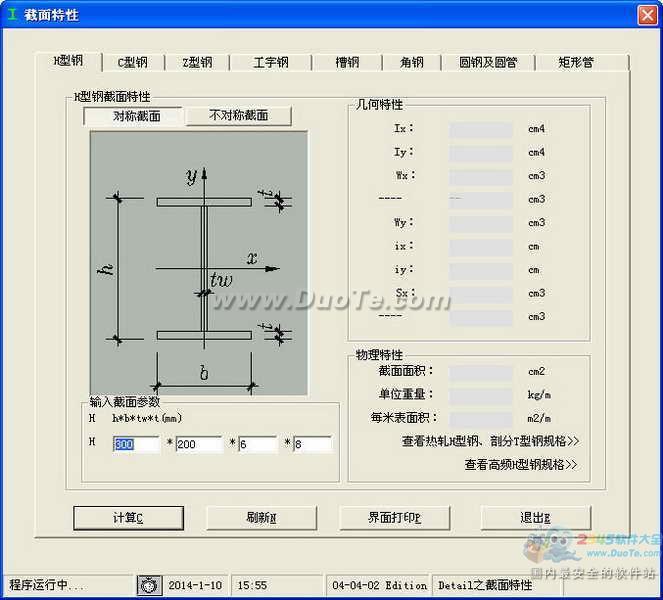
Task: Click the clock icon in status bar
Action: tap(149, 586)
